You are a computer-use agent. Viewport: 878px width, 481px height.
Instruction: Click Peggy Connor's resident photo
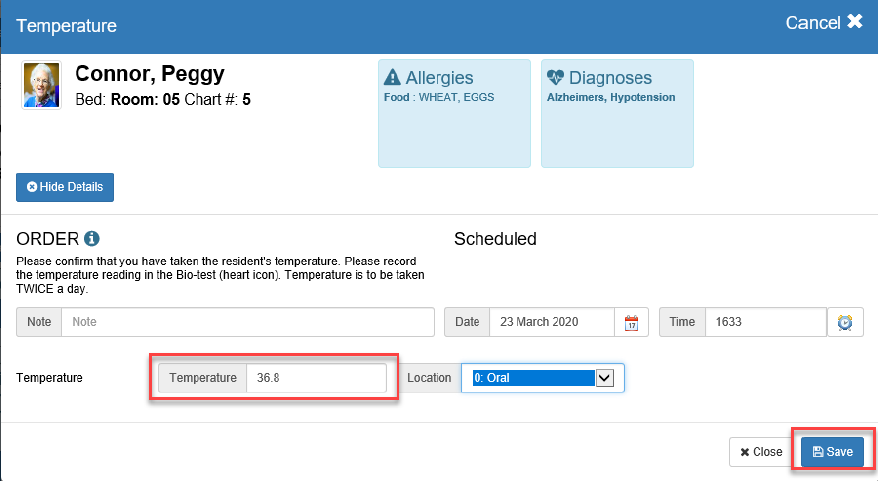coord(42,85)
